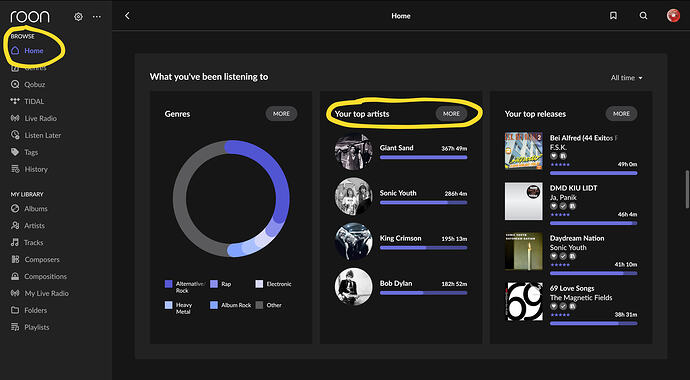690x380 pixels.
Task: Open the profile avatar
Action: click(x=673, y=16)
